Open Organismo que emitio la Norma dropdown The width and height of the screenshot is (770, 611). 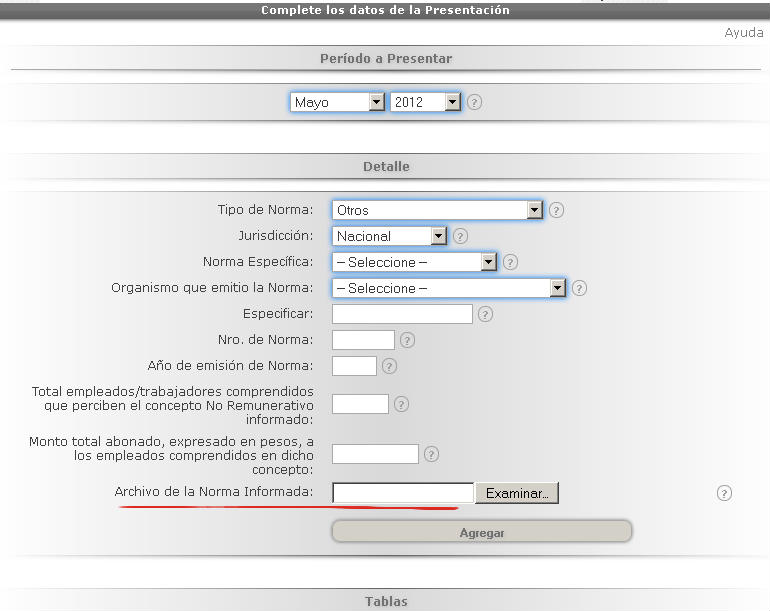click(449, 288)
